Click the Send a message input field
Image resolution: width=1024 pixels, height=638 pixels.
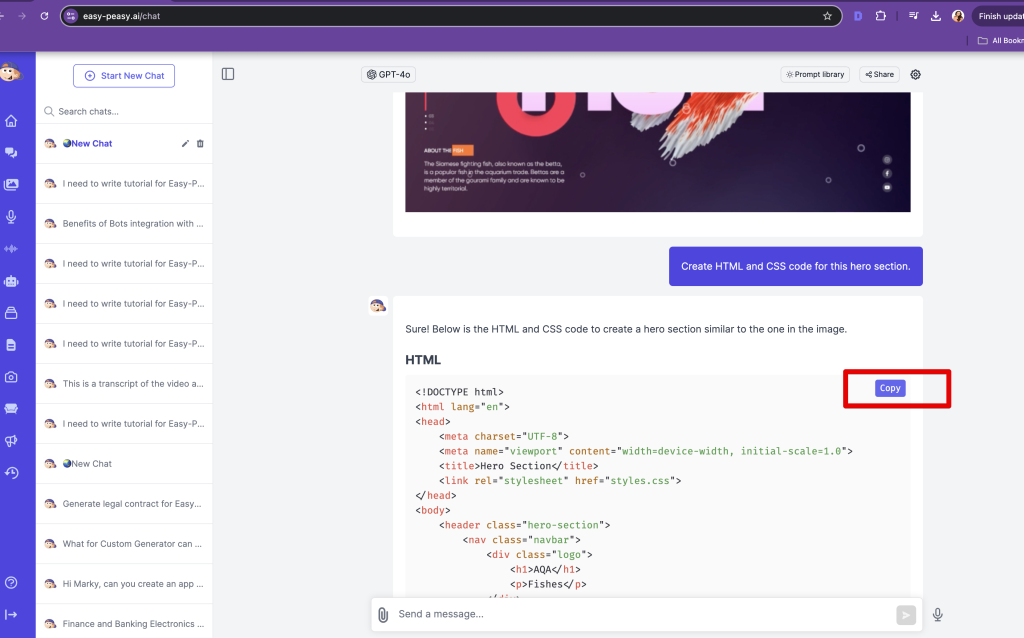tap(640, 614)
